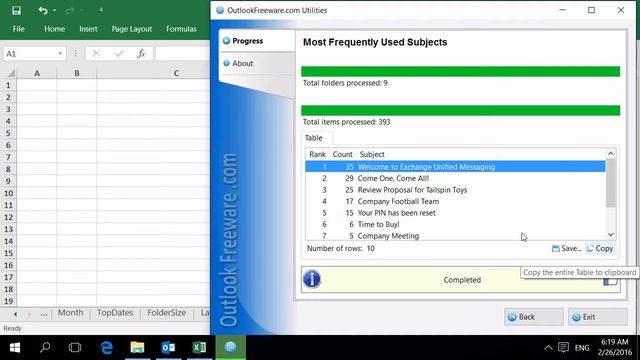The height and width of the screenshot is (360, 640).
Task: Open the Windows Start menu
Action: [15, 347]
